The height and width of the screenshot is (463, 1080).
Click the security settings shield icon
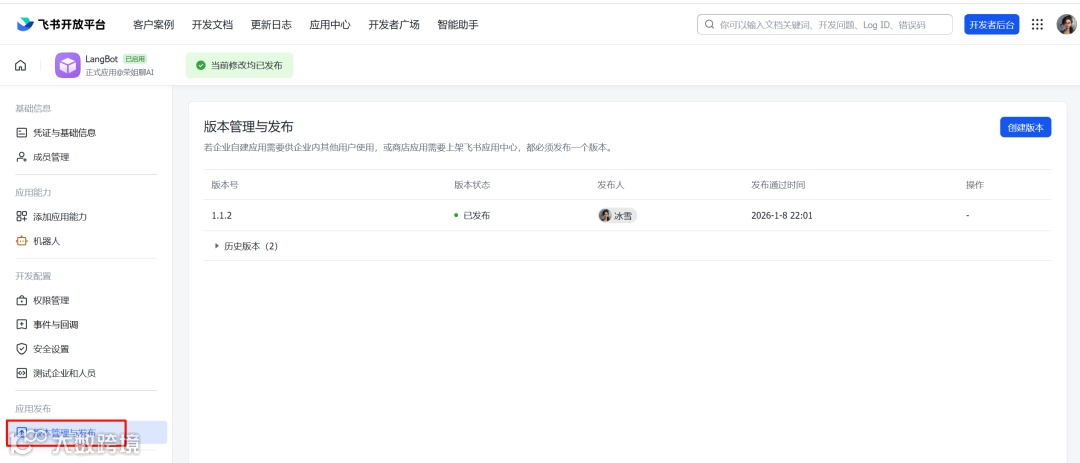[21, 349]
